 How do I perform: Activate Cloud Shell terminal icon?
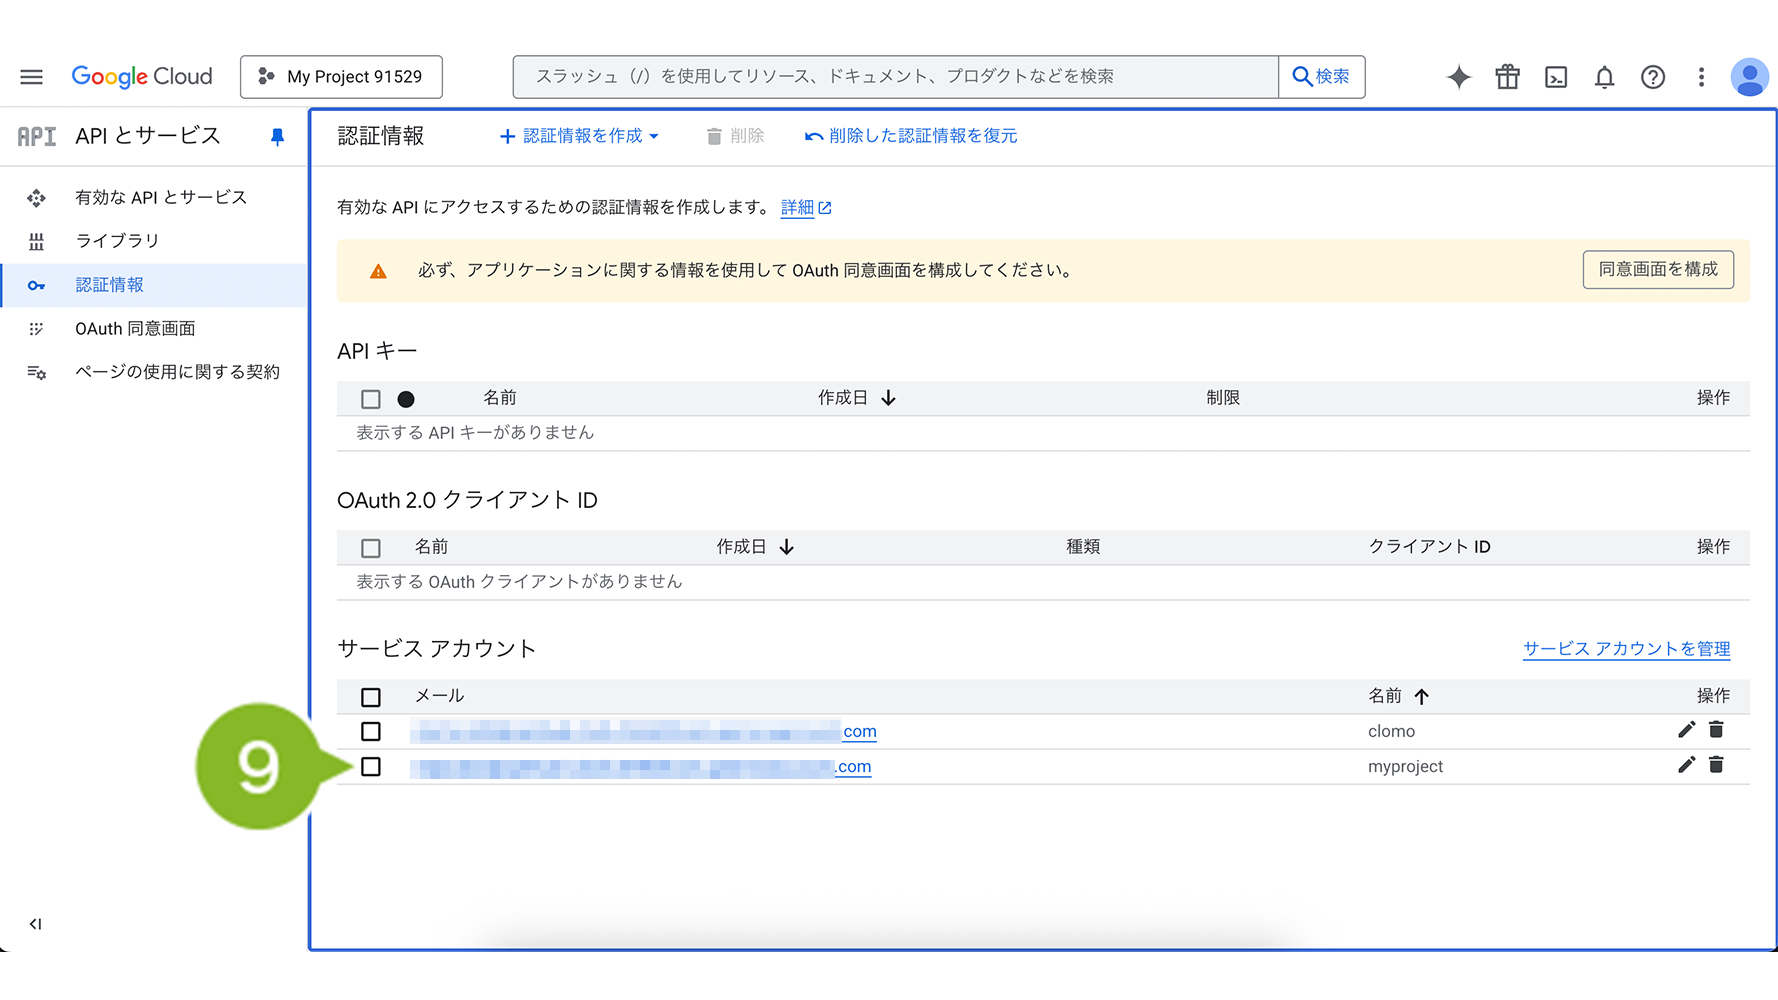1556,77
